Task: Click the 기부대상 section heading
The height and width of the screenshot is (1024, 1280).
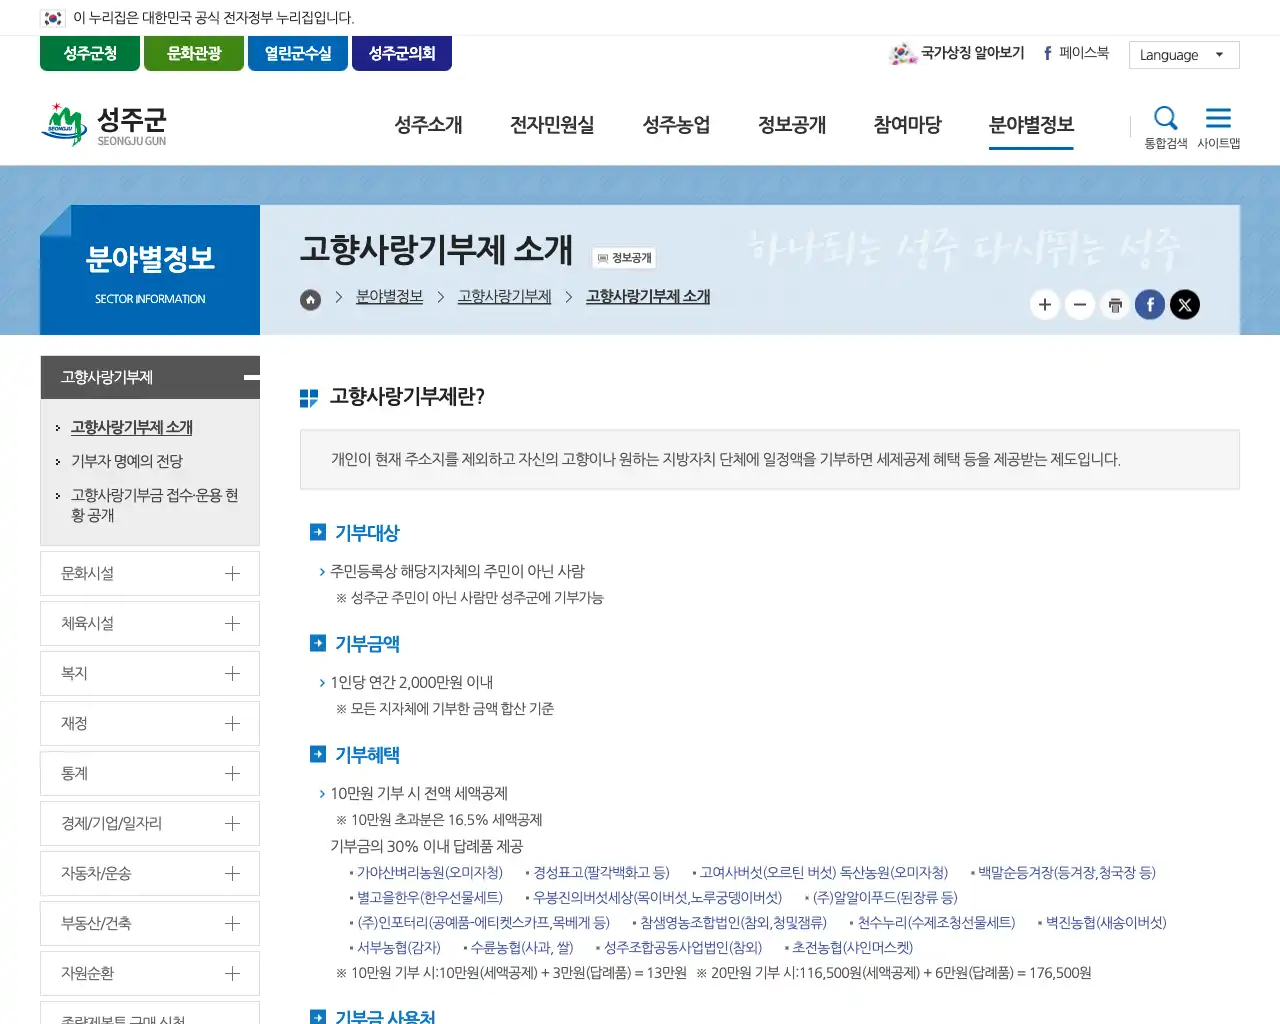Action: 367,533
